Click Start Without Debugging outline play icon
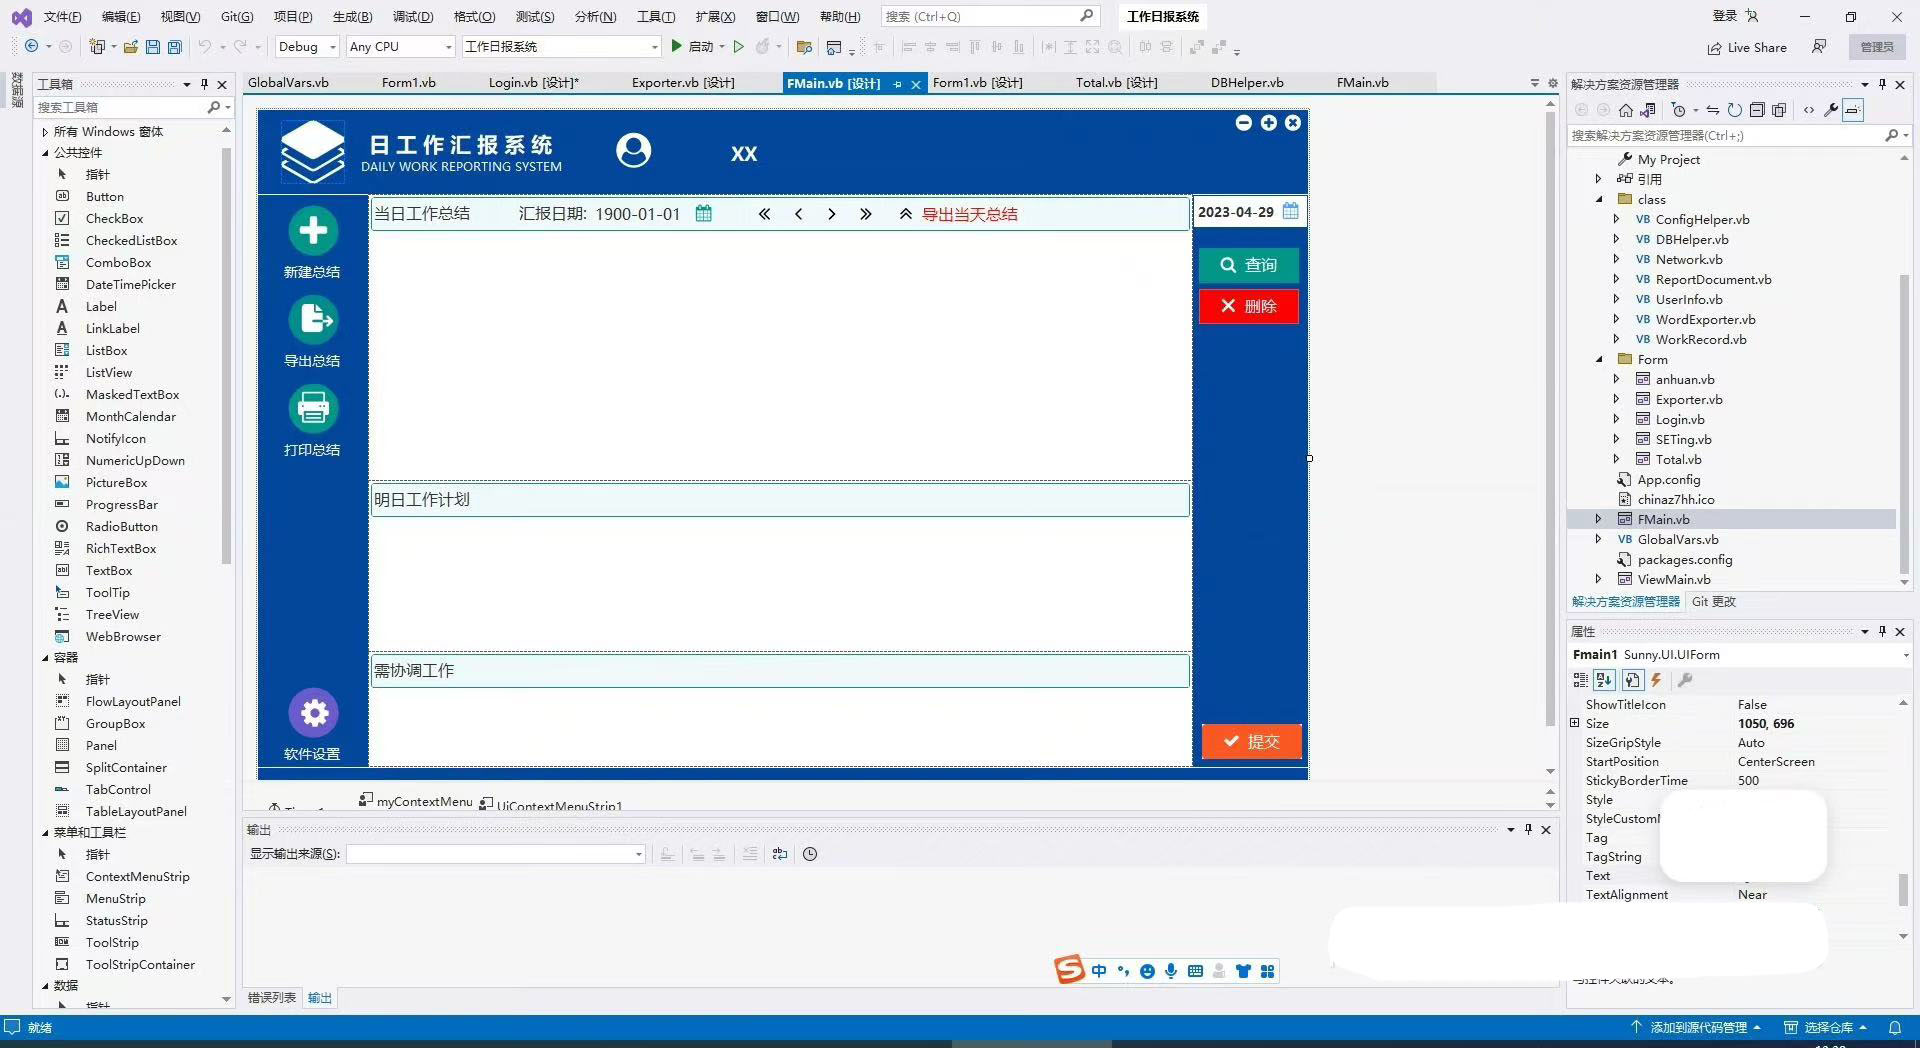The height and width of the screenshot is (1048, 1920). (x=738, y=47)
